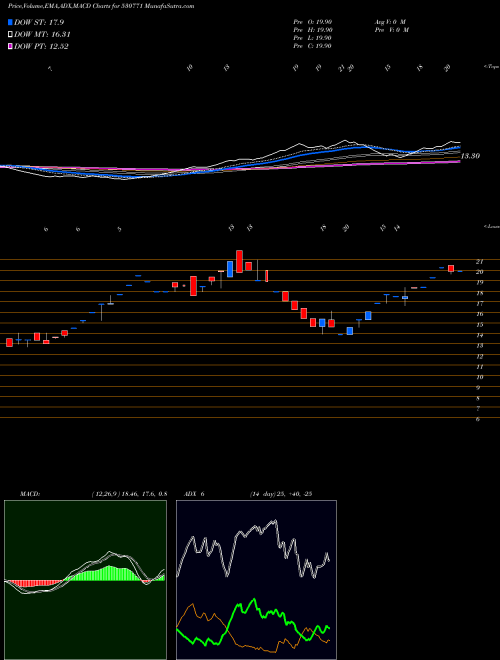Click the price axis label 17
Viewport: 500px width, 660px height.
pos(479,303)
